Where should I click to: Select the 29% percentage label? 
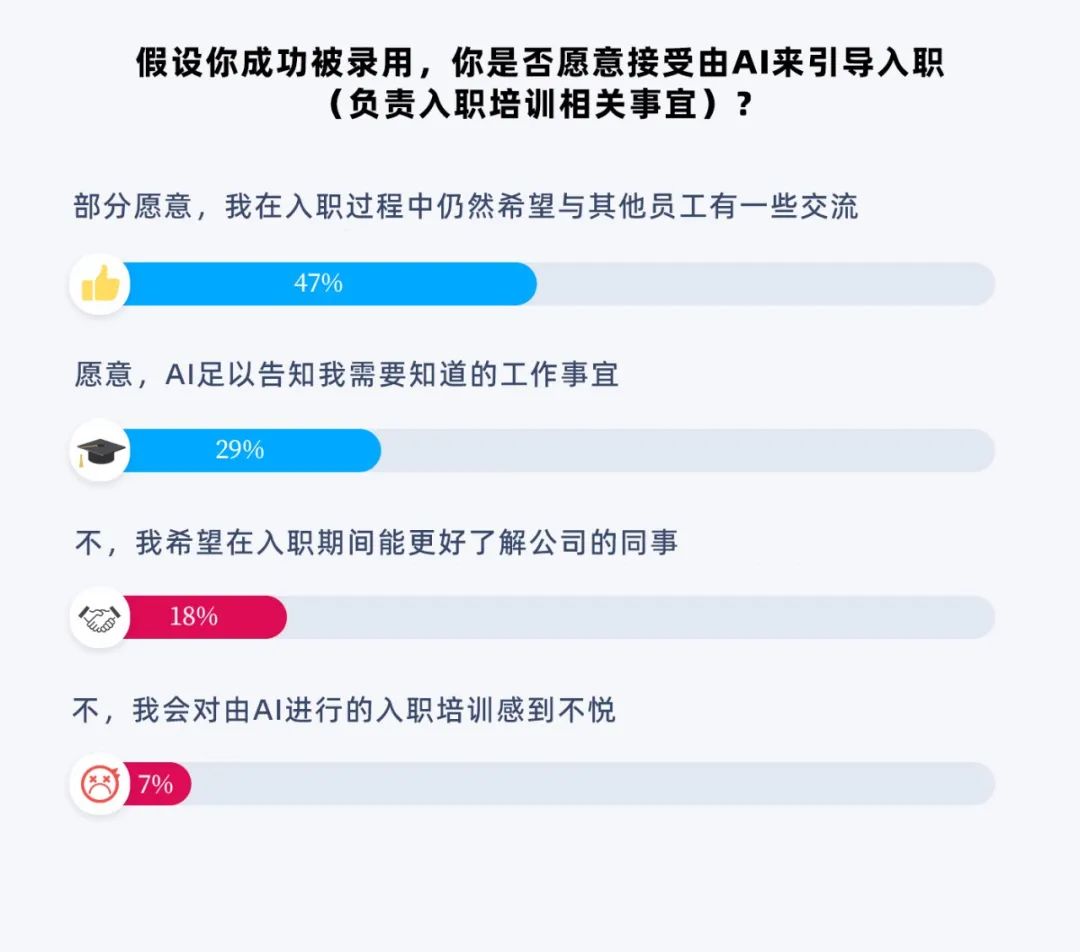click(x=240, y=451)
